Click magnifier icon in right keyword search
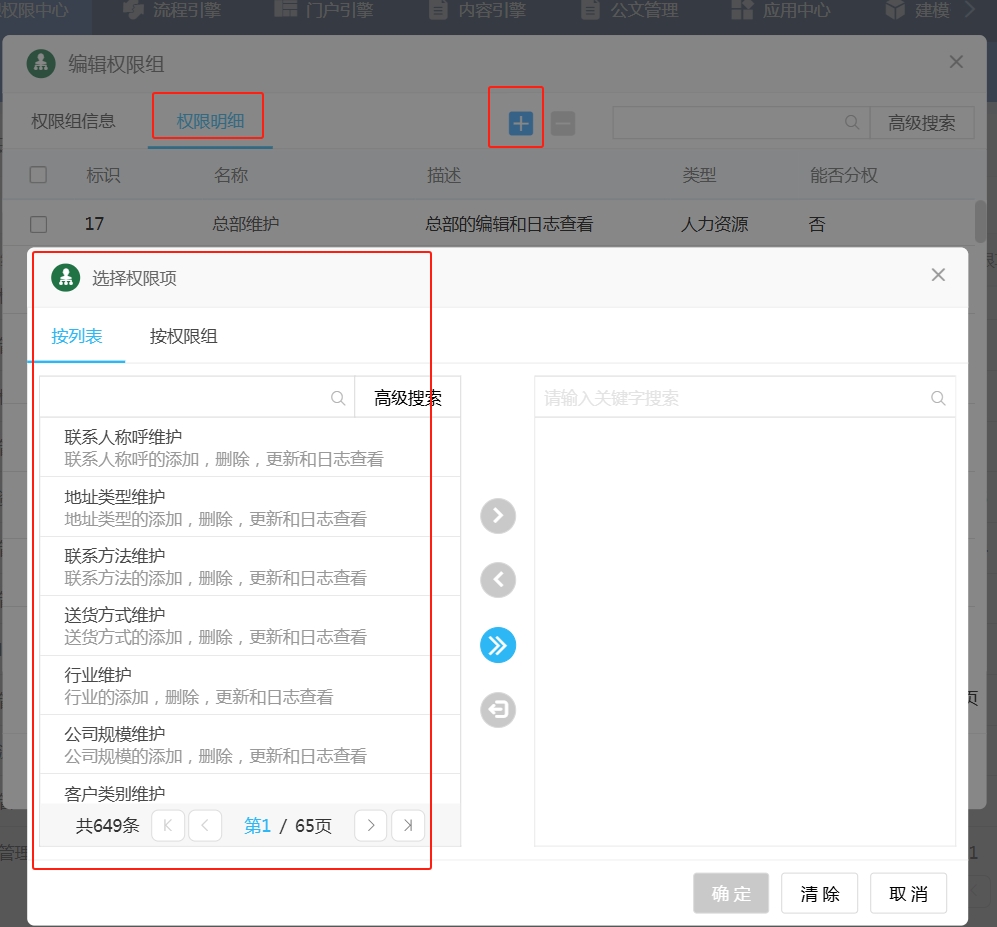Image resolution: width=997 pixels, height=927 pixels. [938, 398]
